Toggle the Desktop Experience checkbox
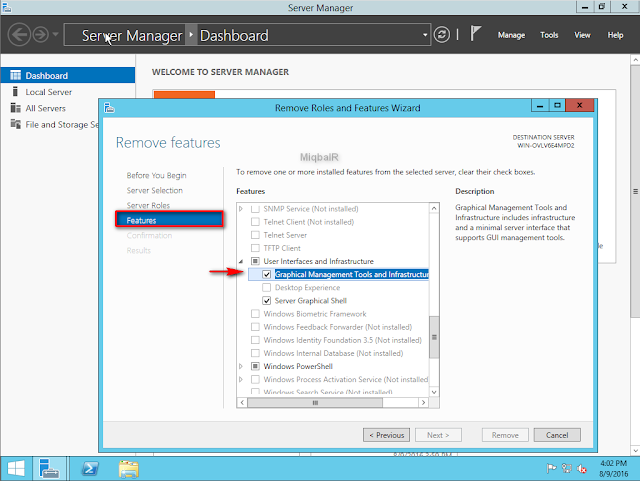 pyautogui.click(x=267, y=287)
